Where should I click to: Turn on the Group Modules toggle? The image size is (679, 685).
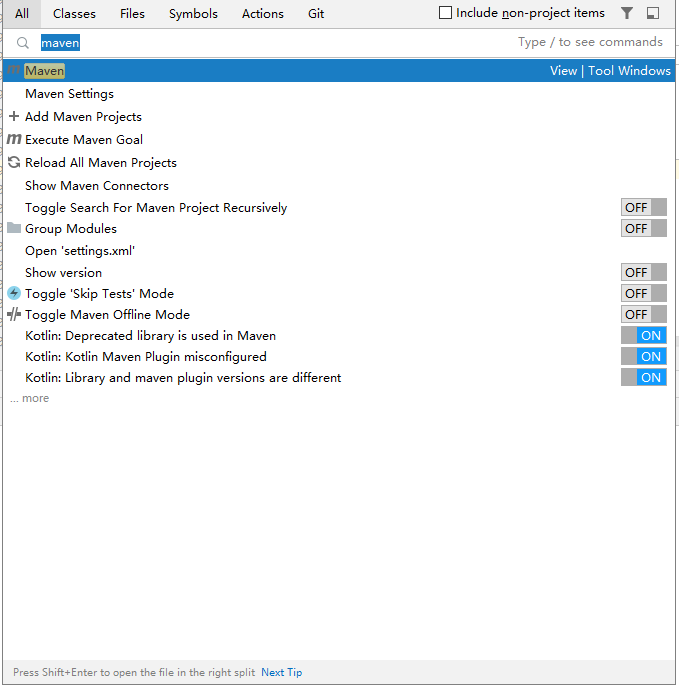click(x=644, y=228)
